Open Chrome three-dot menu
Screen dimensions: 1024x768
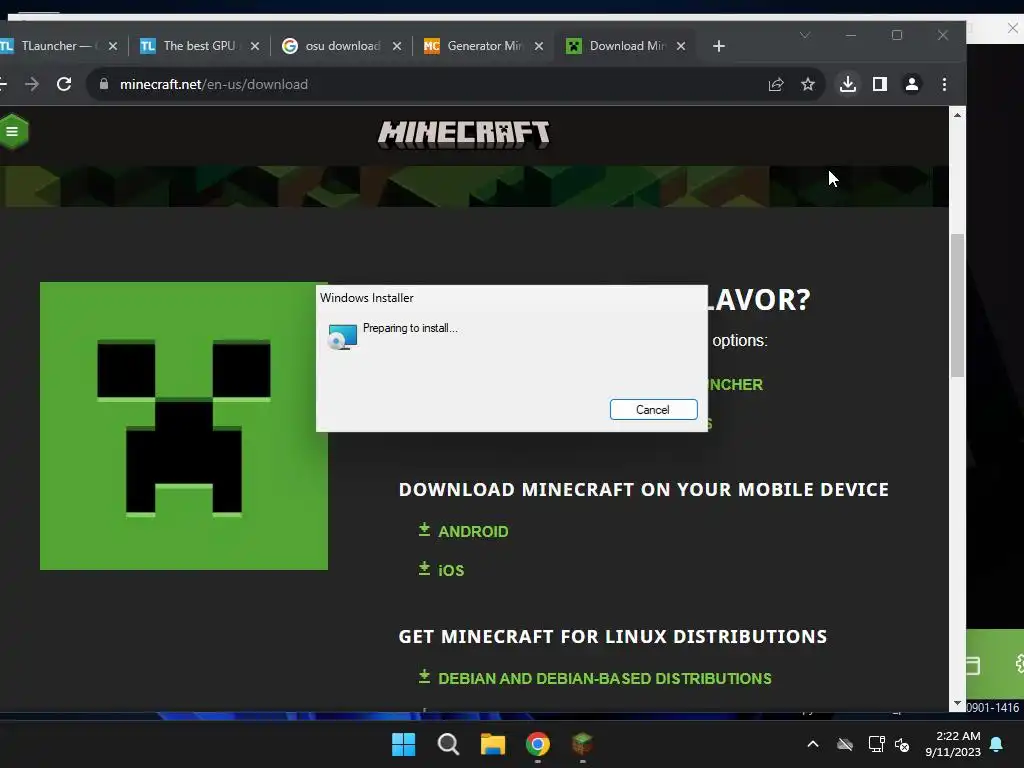(944, 84)
